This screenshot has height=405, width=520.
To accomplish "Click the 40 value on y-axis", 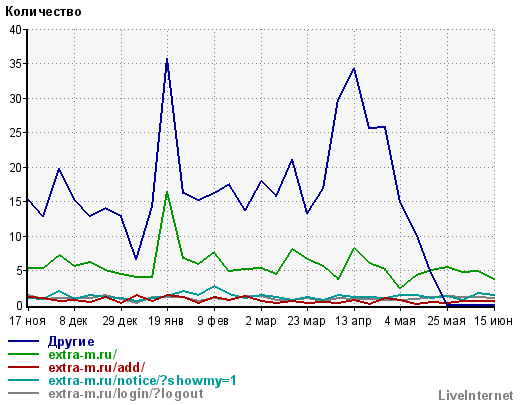I will [x=16, y=30].
